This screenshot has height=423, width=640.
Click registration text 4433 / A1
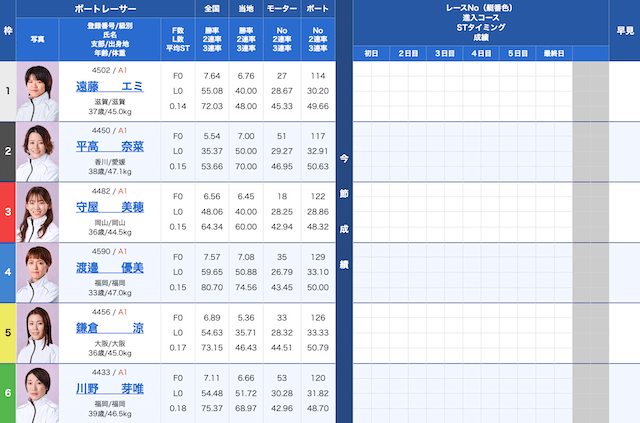[x=109, y=372]
